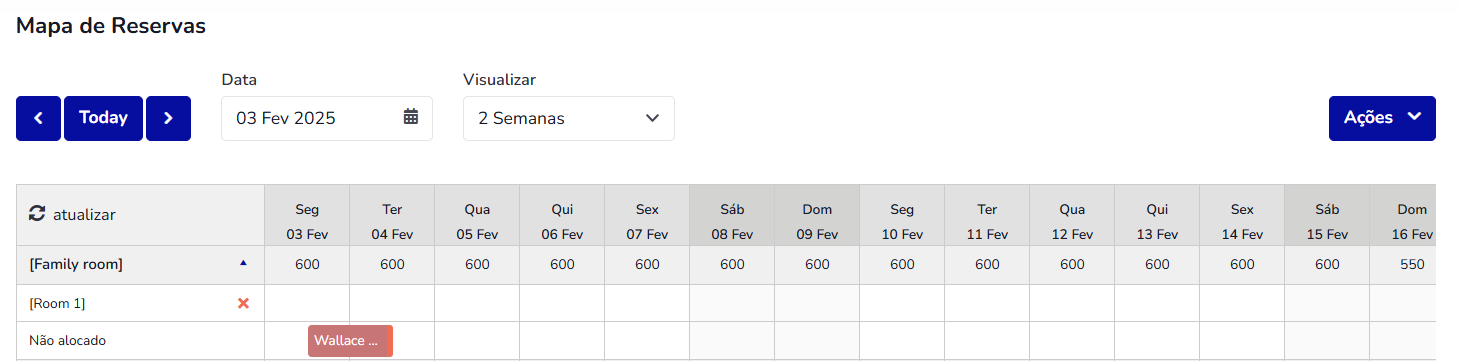Click the [Family room] row label
1459x361 pixels.
coord(76,265)
